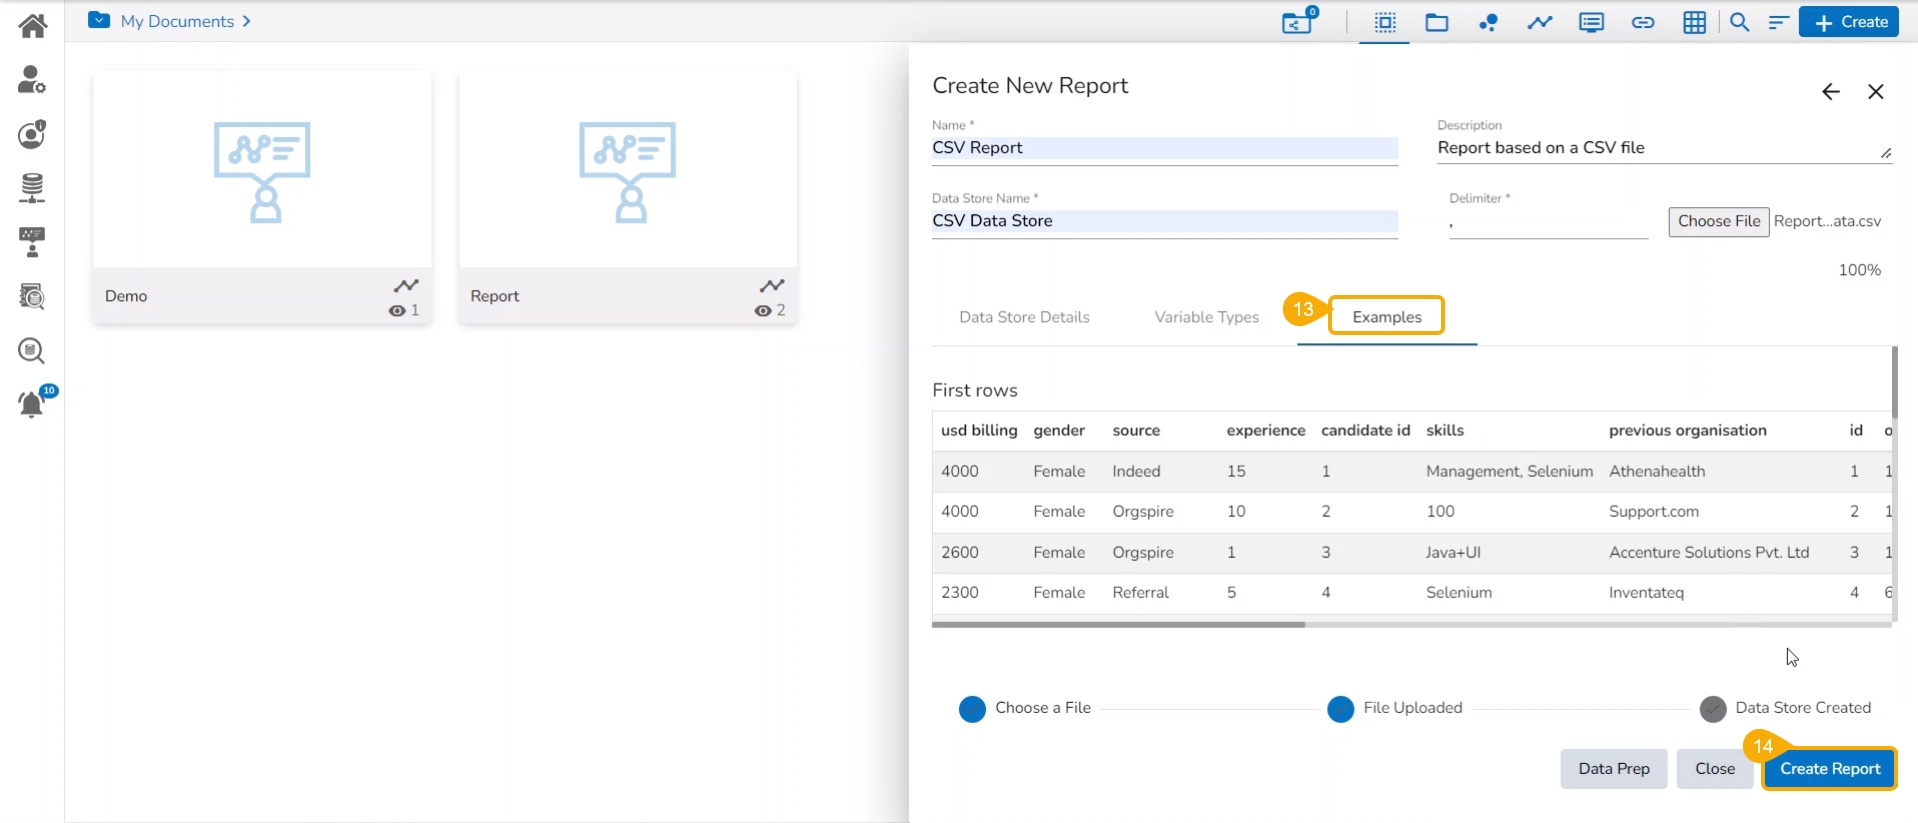
Task: Open the Demo document thumbnail
Action: 262,170
